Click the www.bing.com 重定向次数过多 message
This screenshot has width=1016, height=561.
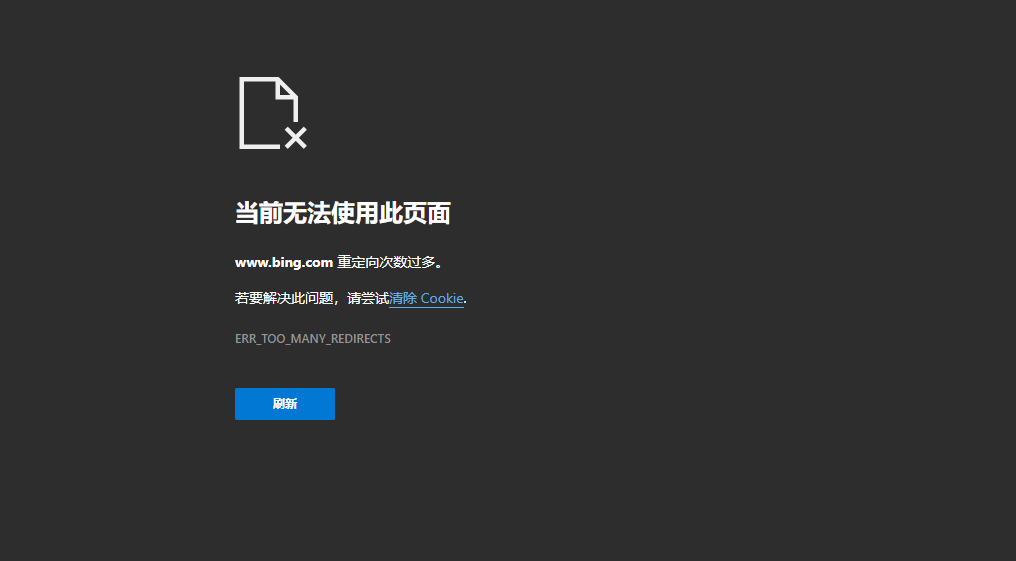click(339, 262)
